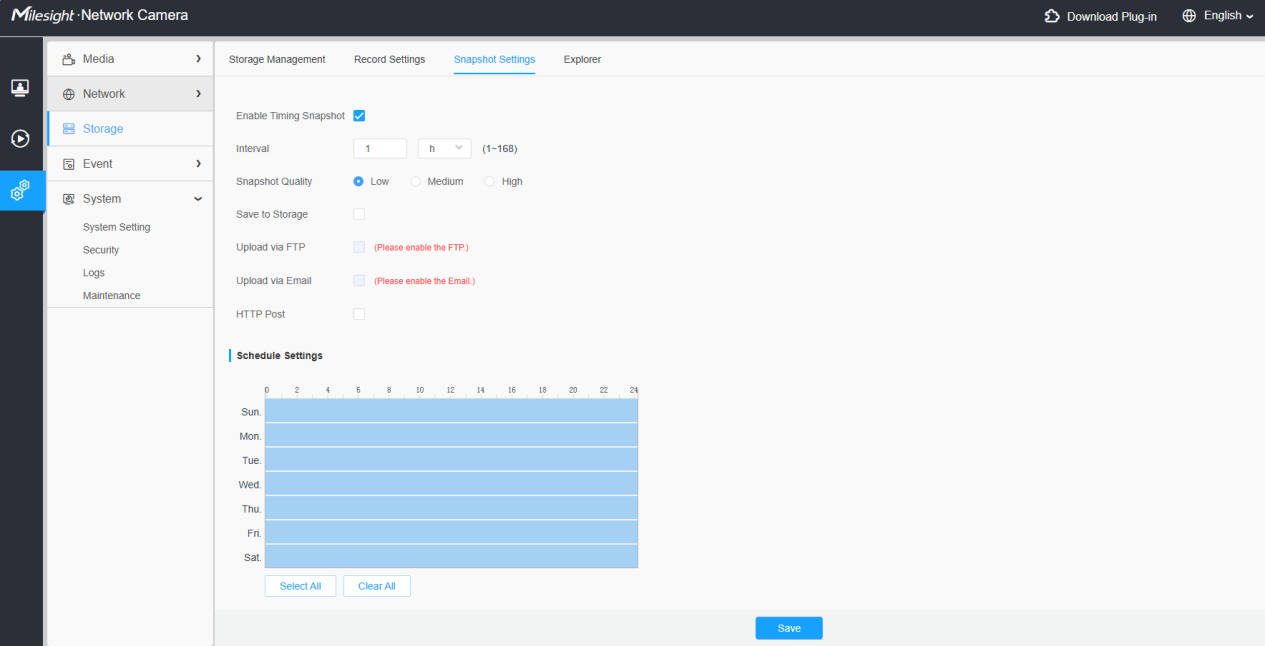
Task: Click the Sunday schedule row bar
Action: tap(451, 411)
